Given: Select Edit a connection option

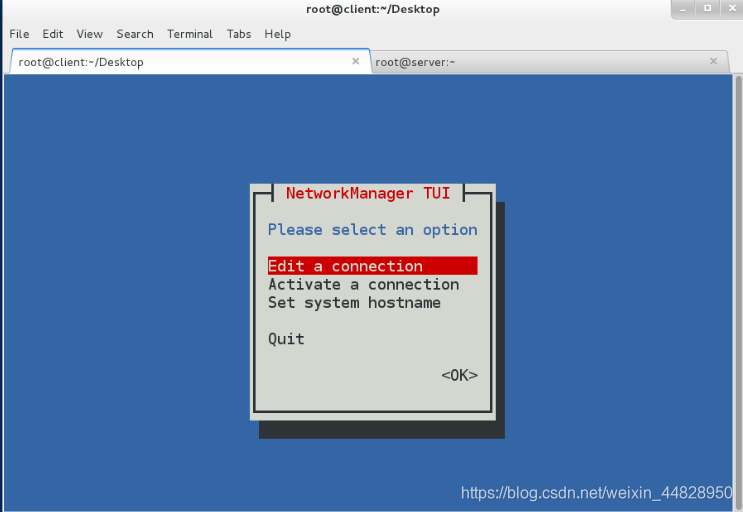Looking at the screenshot, I should tap(372, 266).
